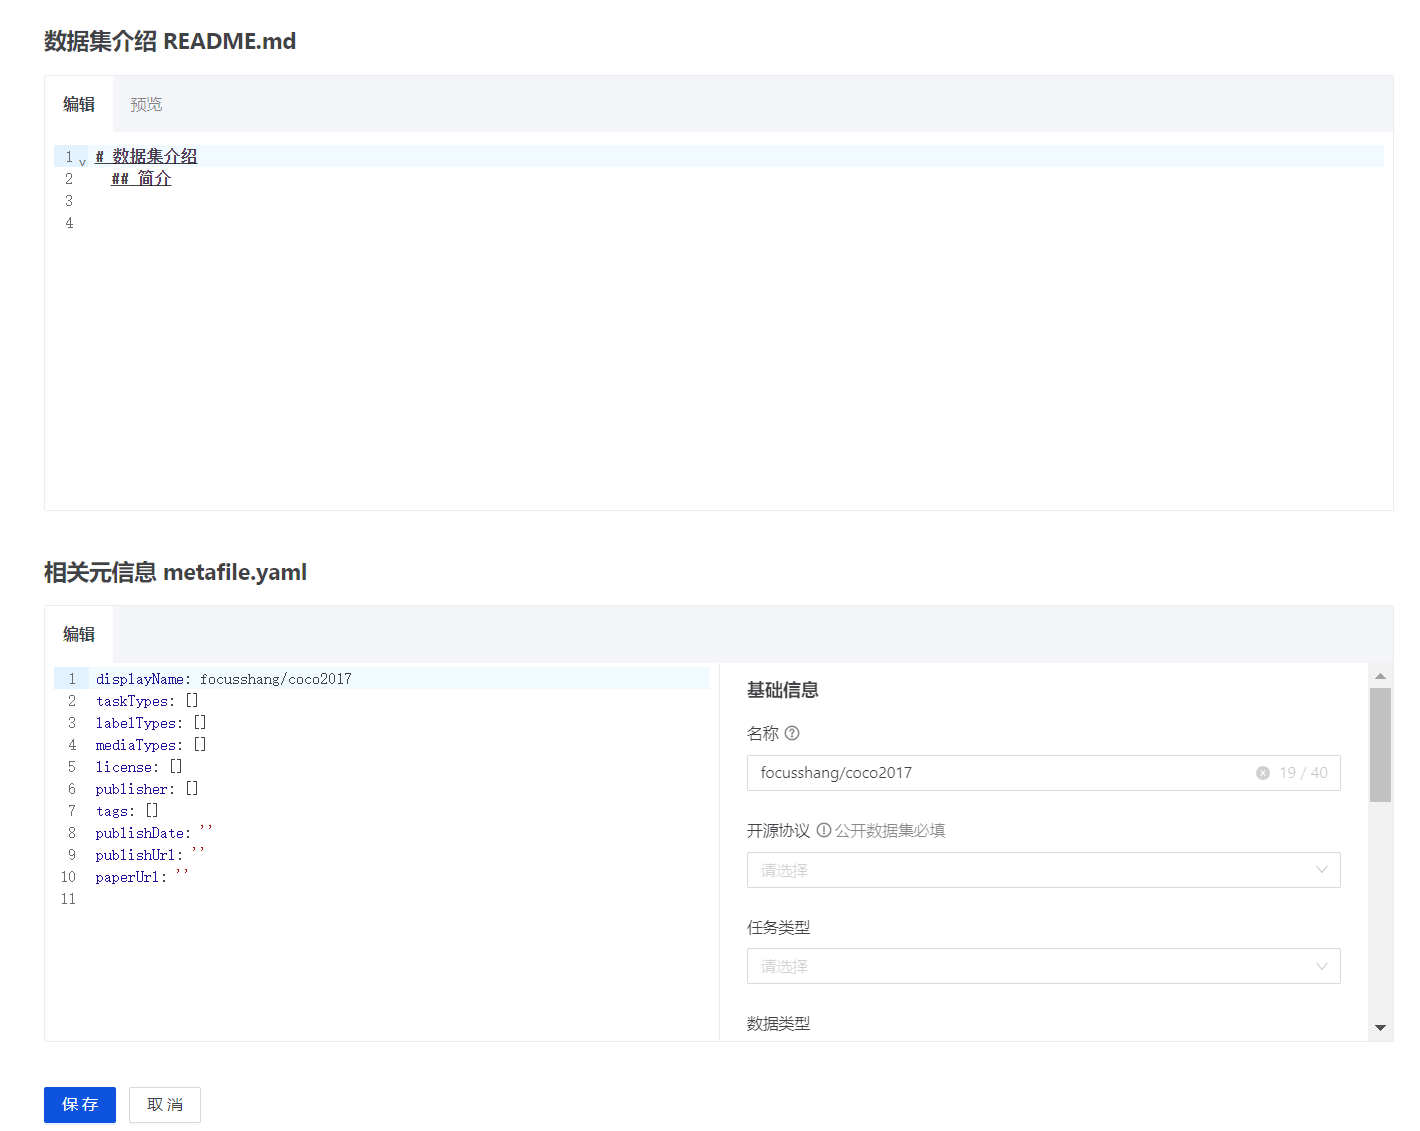The image size is (1420, 1131).
Task: Click the 取消 button
Action: pos(165,1105)
